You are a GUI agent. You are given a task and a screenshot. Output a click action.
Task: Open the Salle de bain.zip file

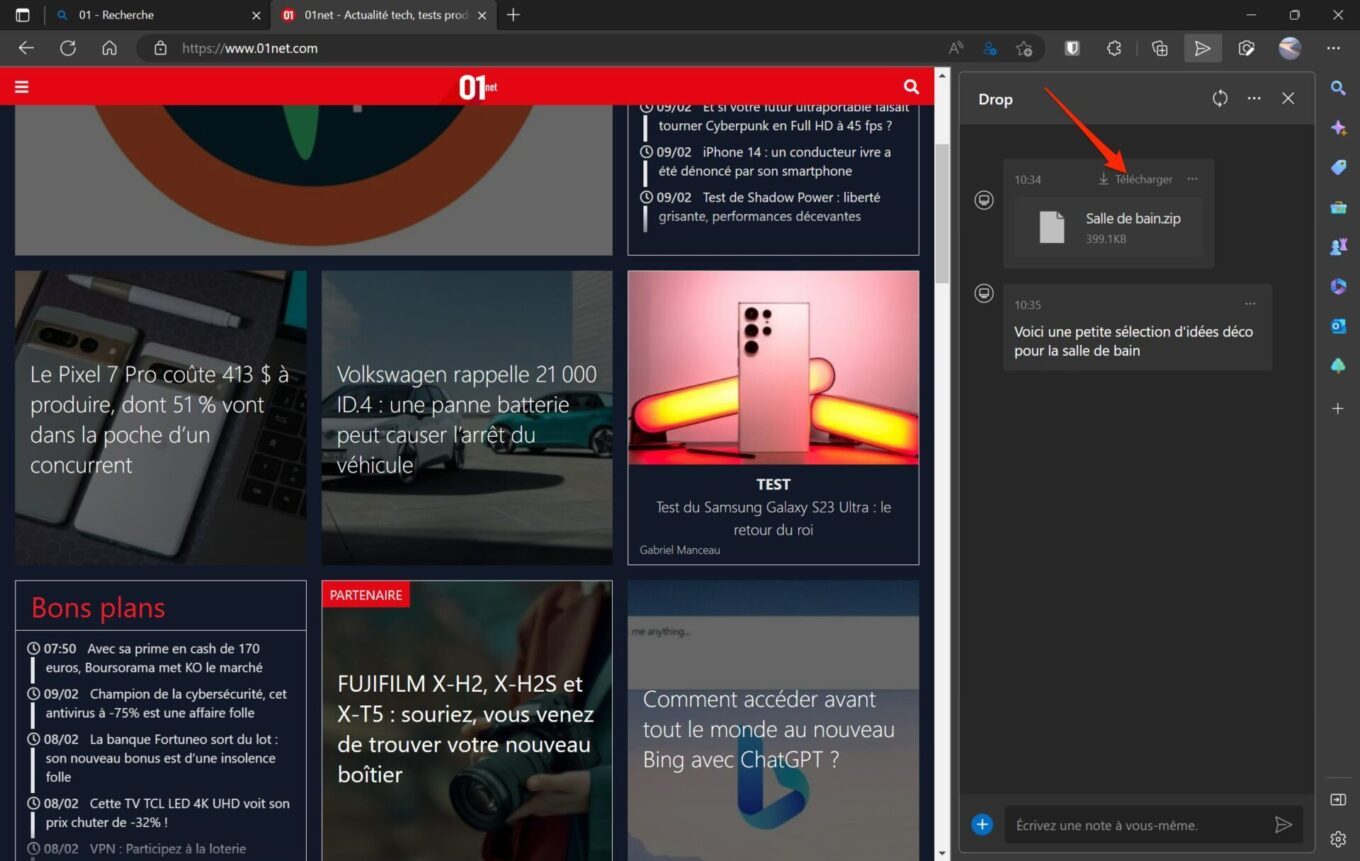click(x=1108, y=227)
